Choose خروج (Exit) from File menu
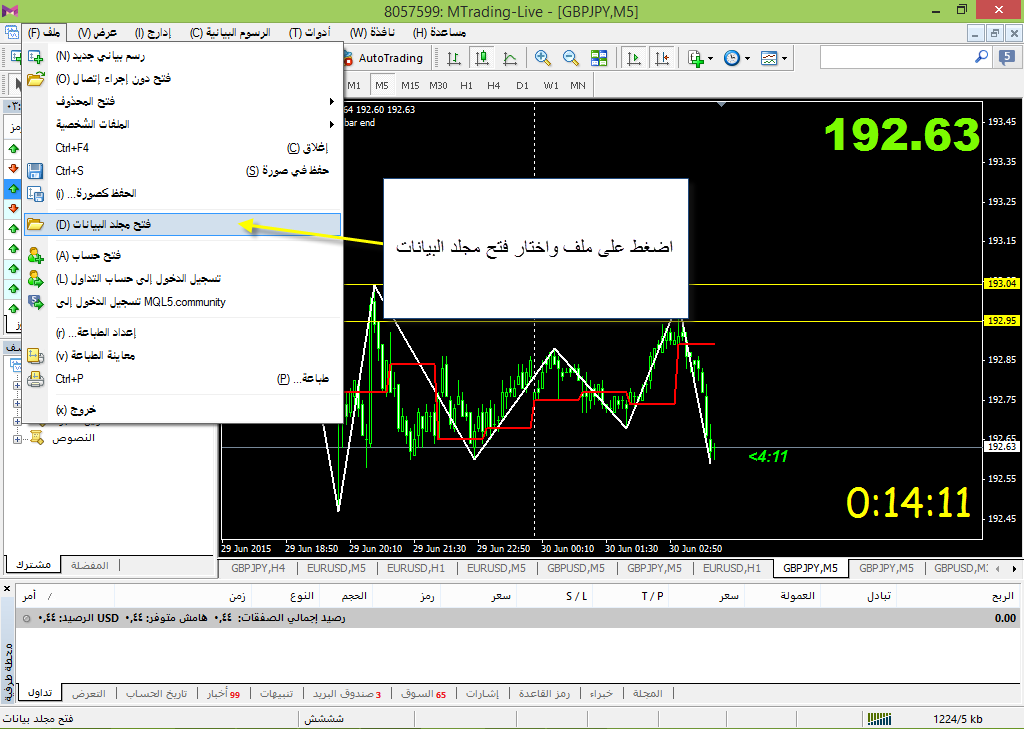Screen dimensions: 1024x729 pyautogui.click(x=182, y=410)
